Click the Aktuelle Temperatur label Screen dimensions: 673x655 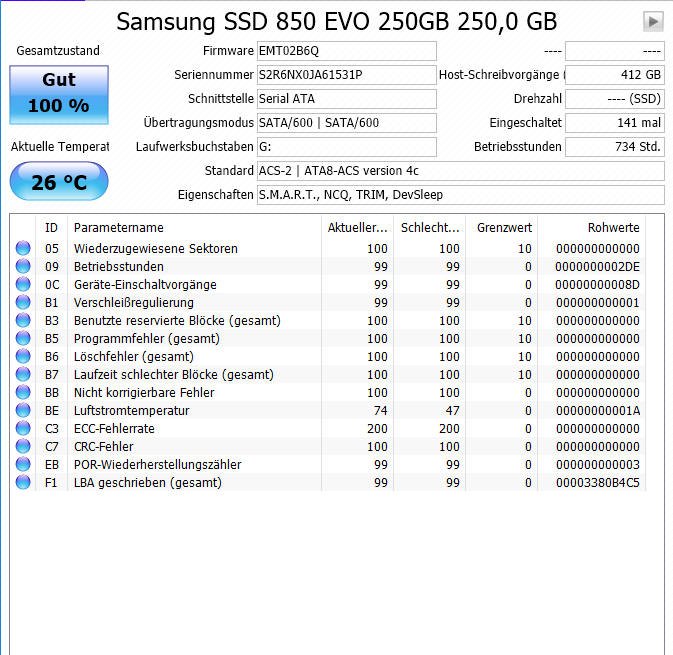[x=60, y=147]
